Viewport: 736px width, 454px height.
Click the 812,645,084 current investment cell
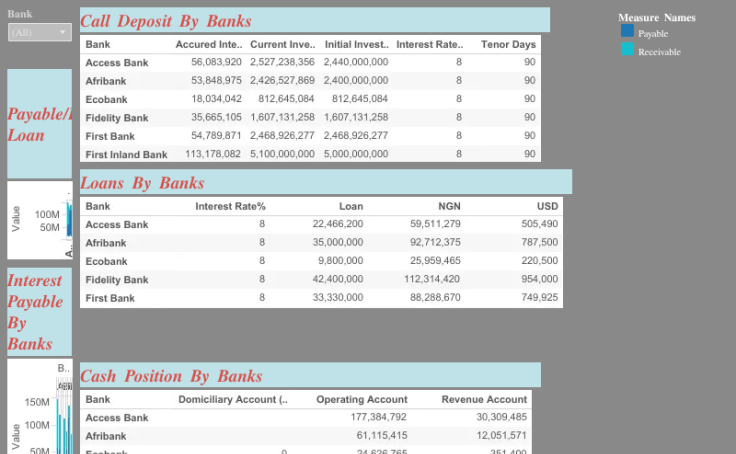(x=286, y=99)
